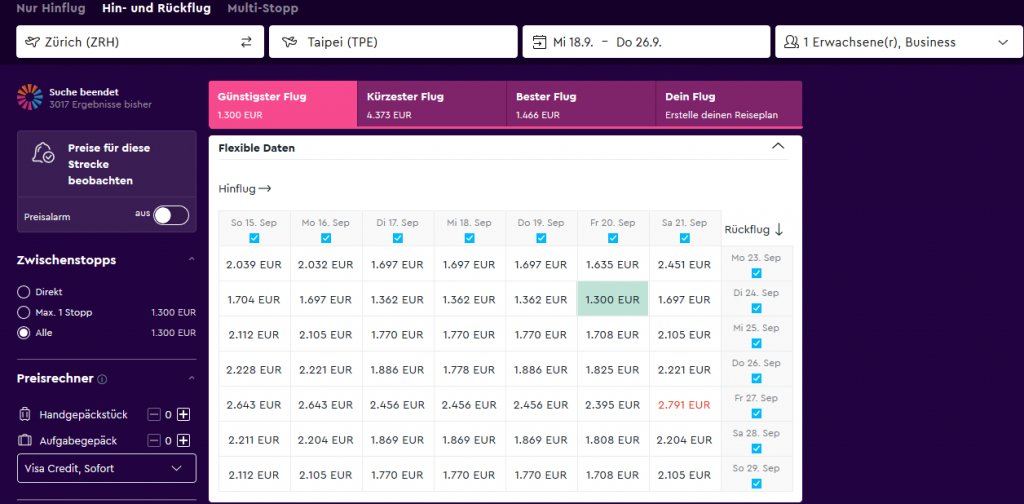Uncheck the Di 17. Sep outbound checkbox
The height and width of the screenshot is (504, 1024).
coord(398,238)
